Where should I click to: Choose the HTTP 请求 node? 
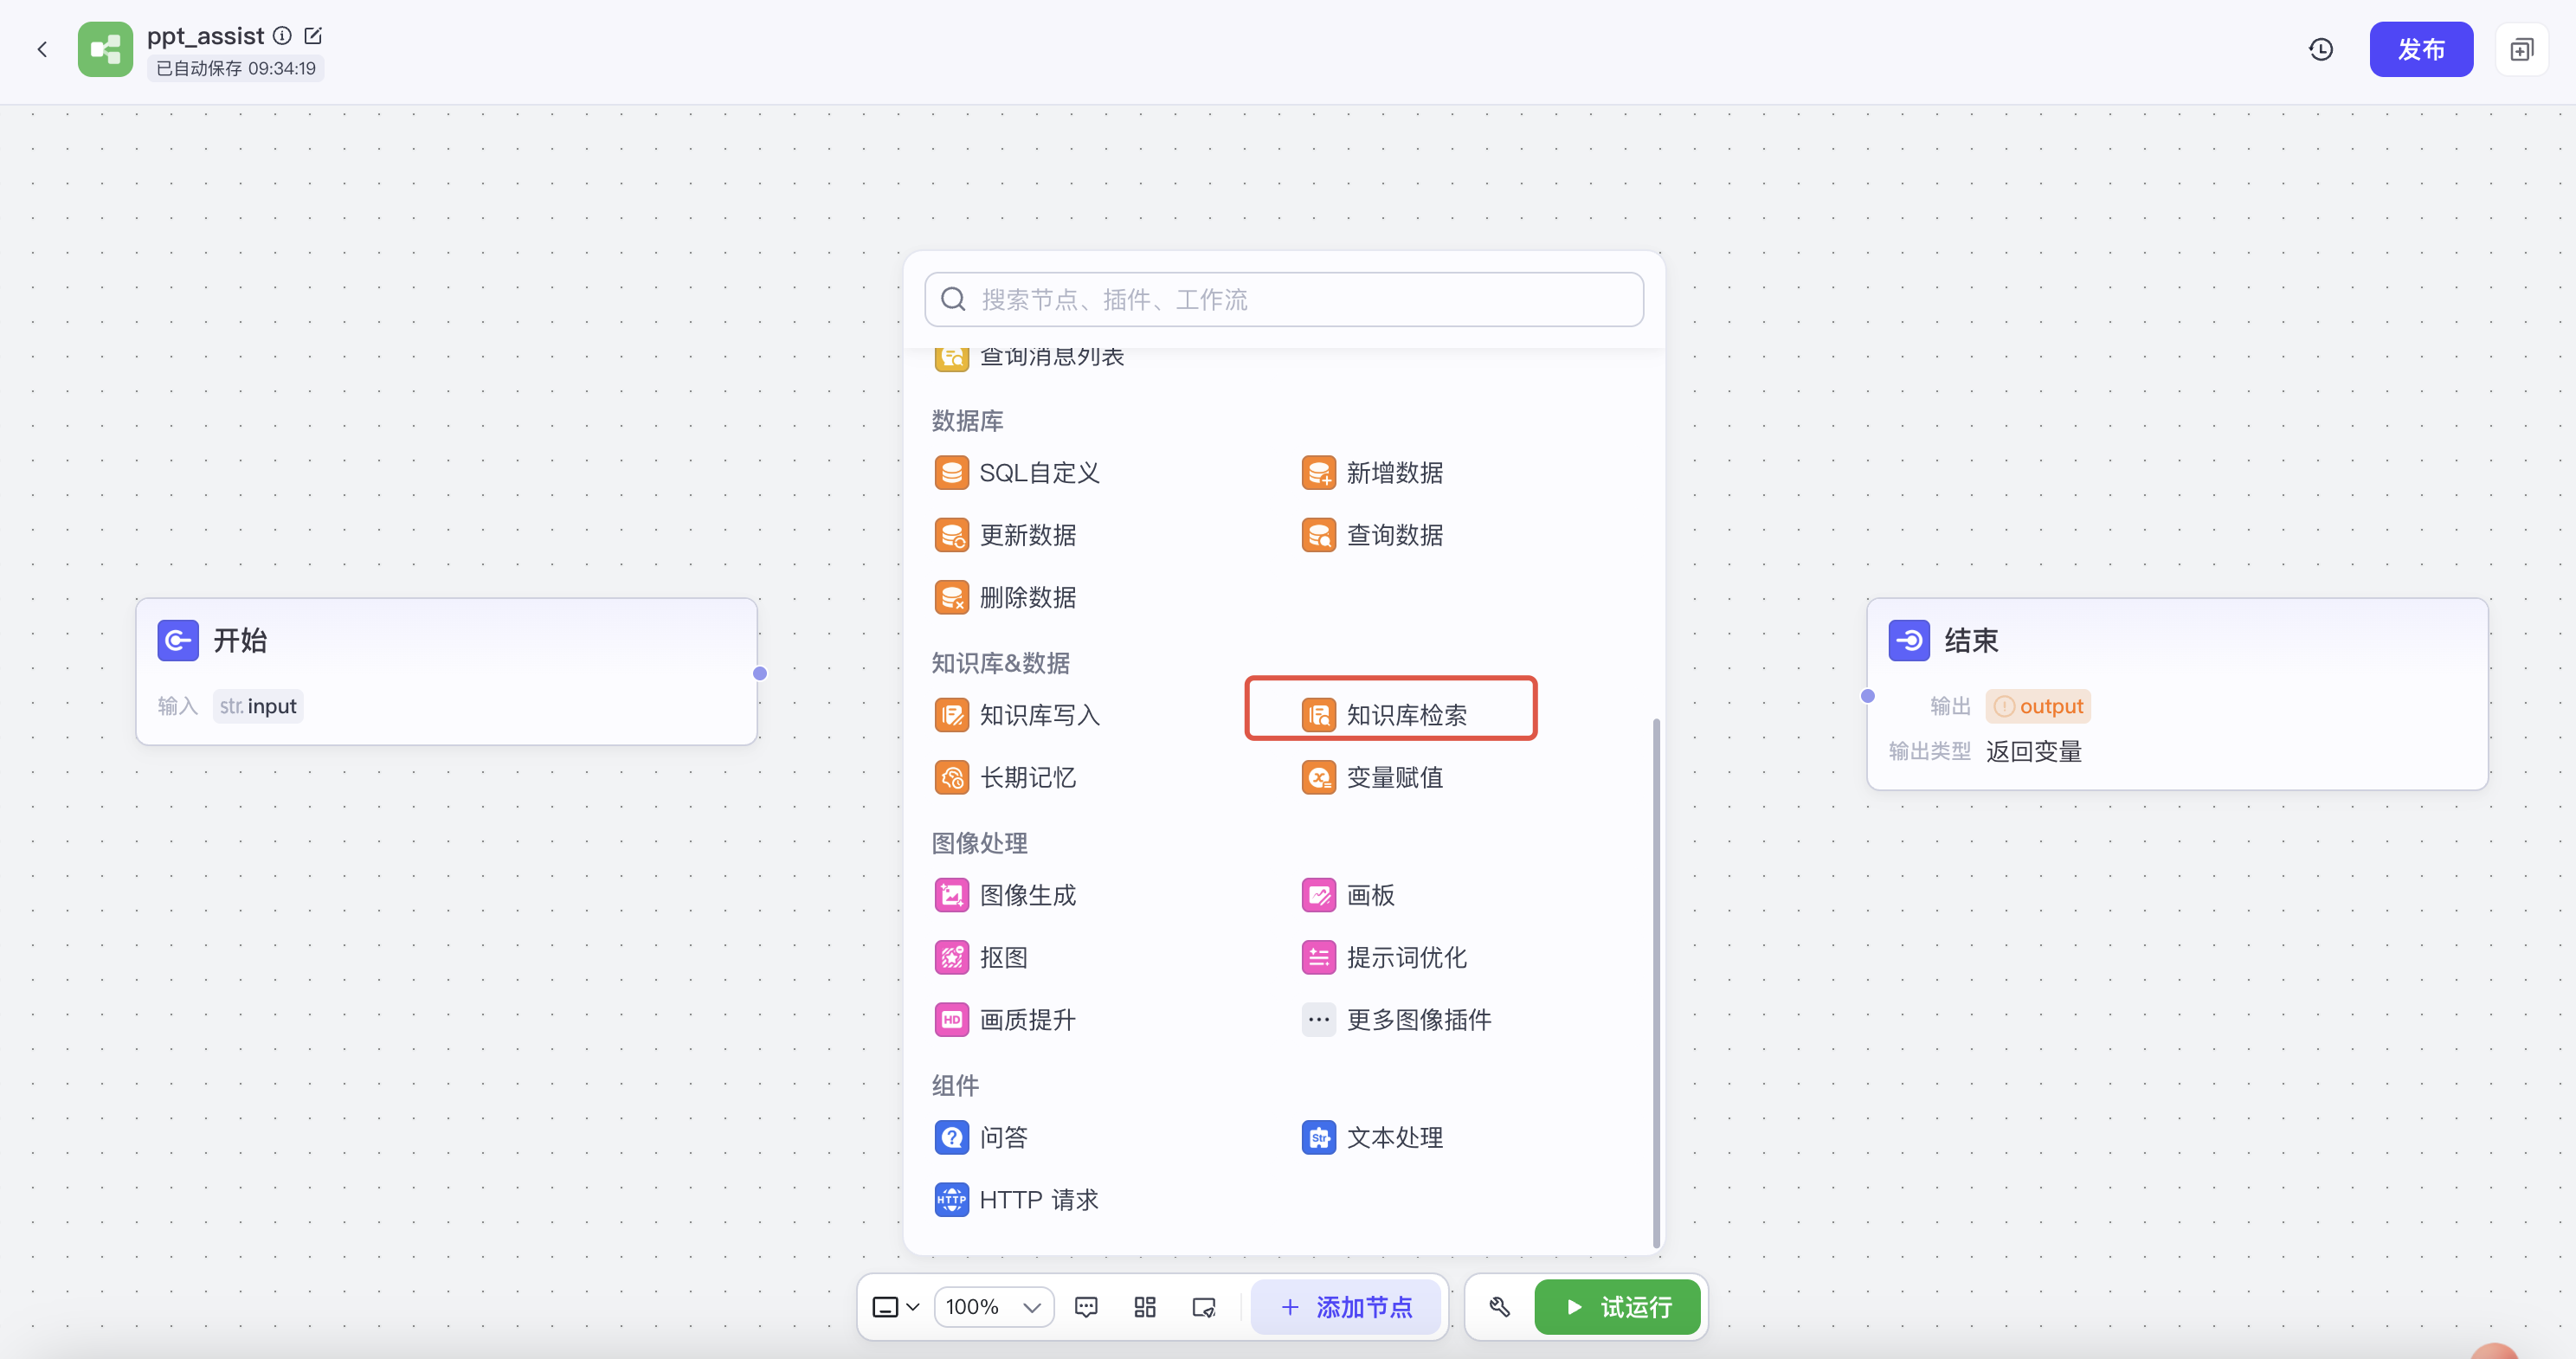[1017, 1199]
